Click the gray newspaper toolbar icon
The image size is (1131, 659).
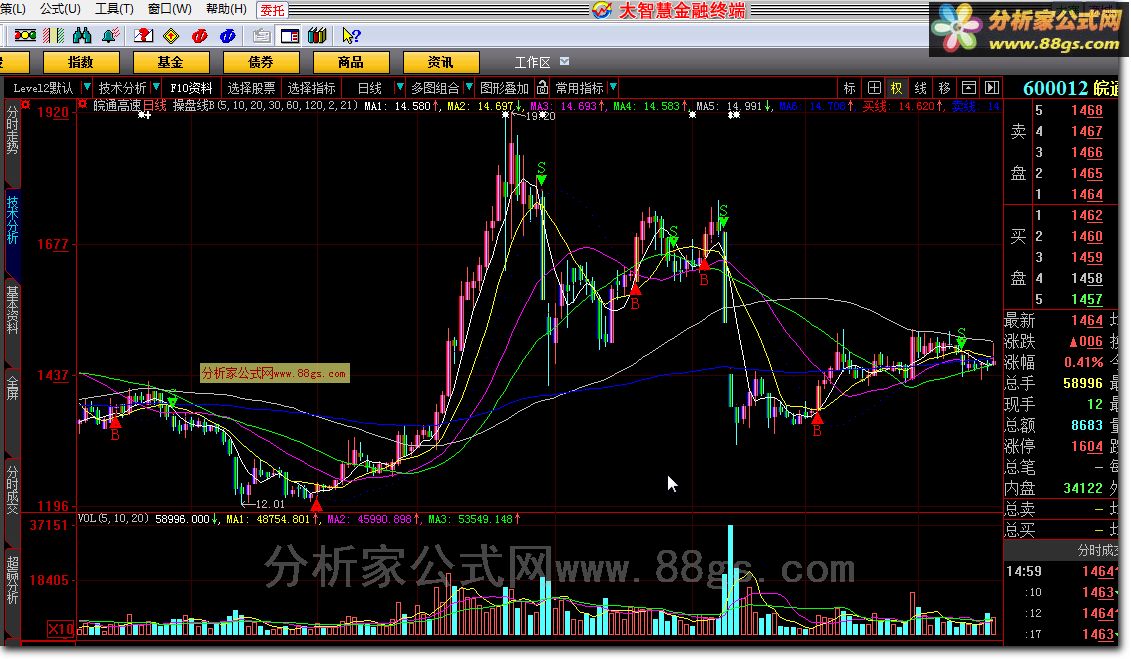[x=262, y=35]
